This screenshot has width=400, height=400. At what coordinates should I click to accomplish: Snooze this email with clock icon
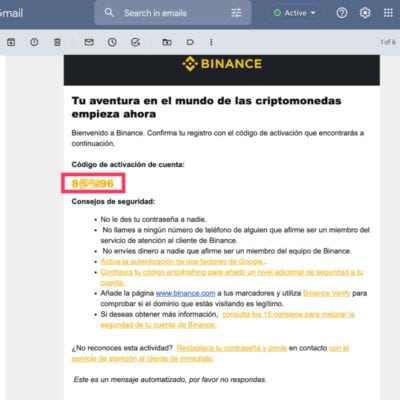[x=112, y=42]
